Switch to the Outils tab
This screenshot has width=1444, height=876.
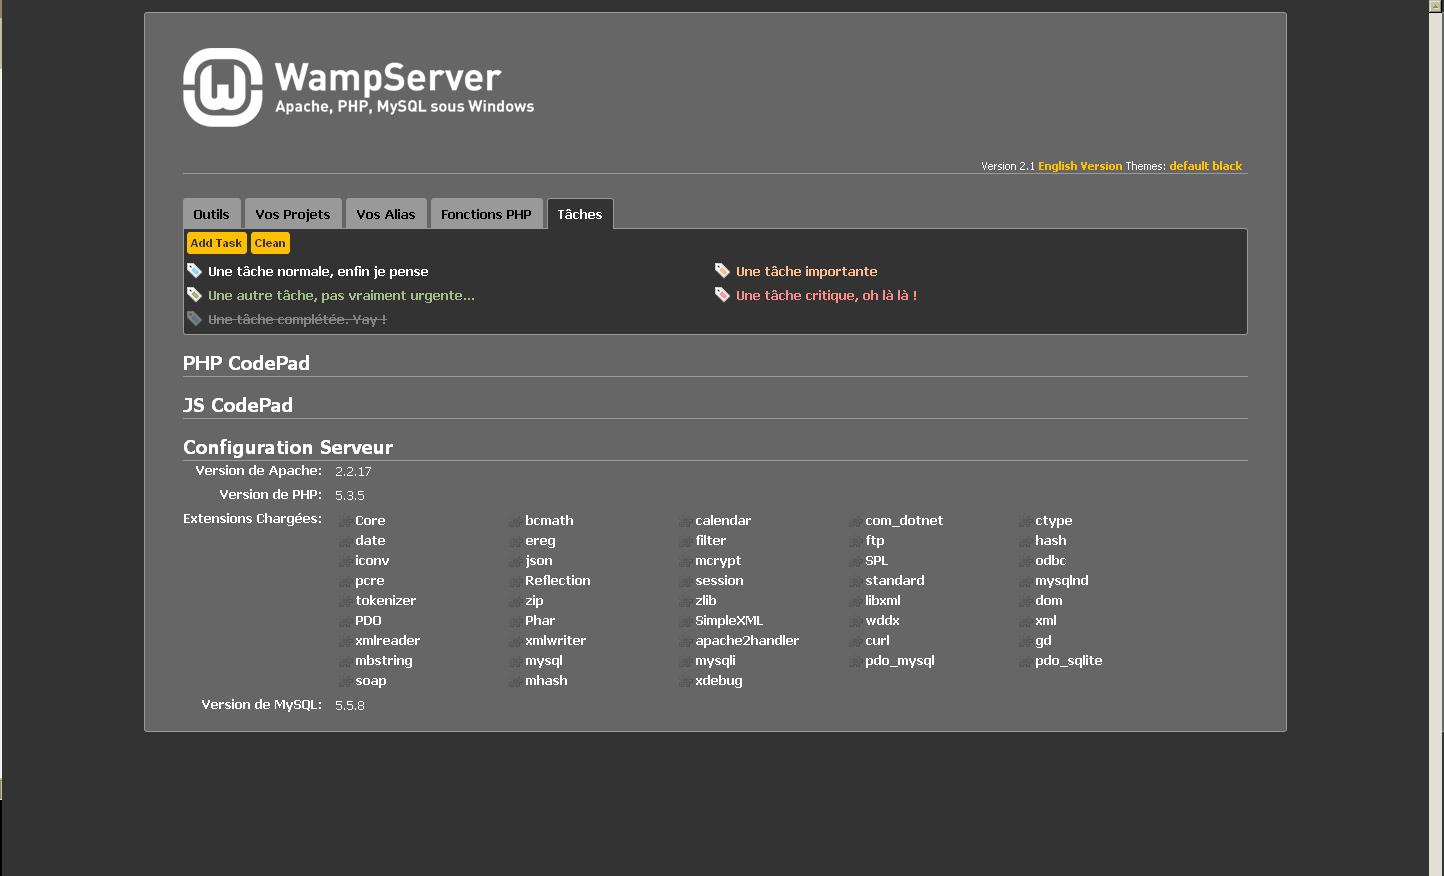pos(211,214)
